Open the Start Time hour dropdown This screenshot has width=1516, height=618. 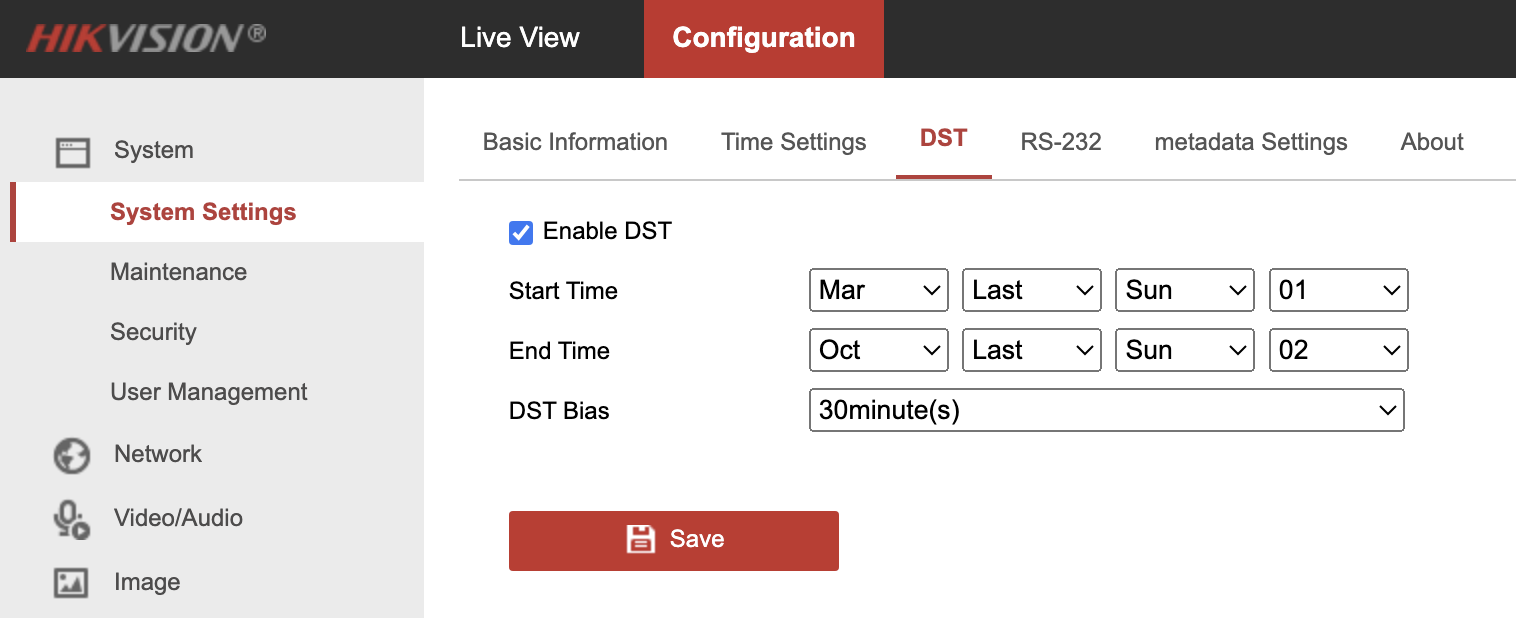point(1338,291)
